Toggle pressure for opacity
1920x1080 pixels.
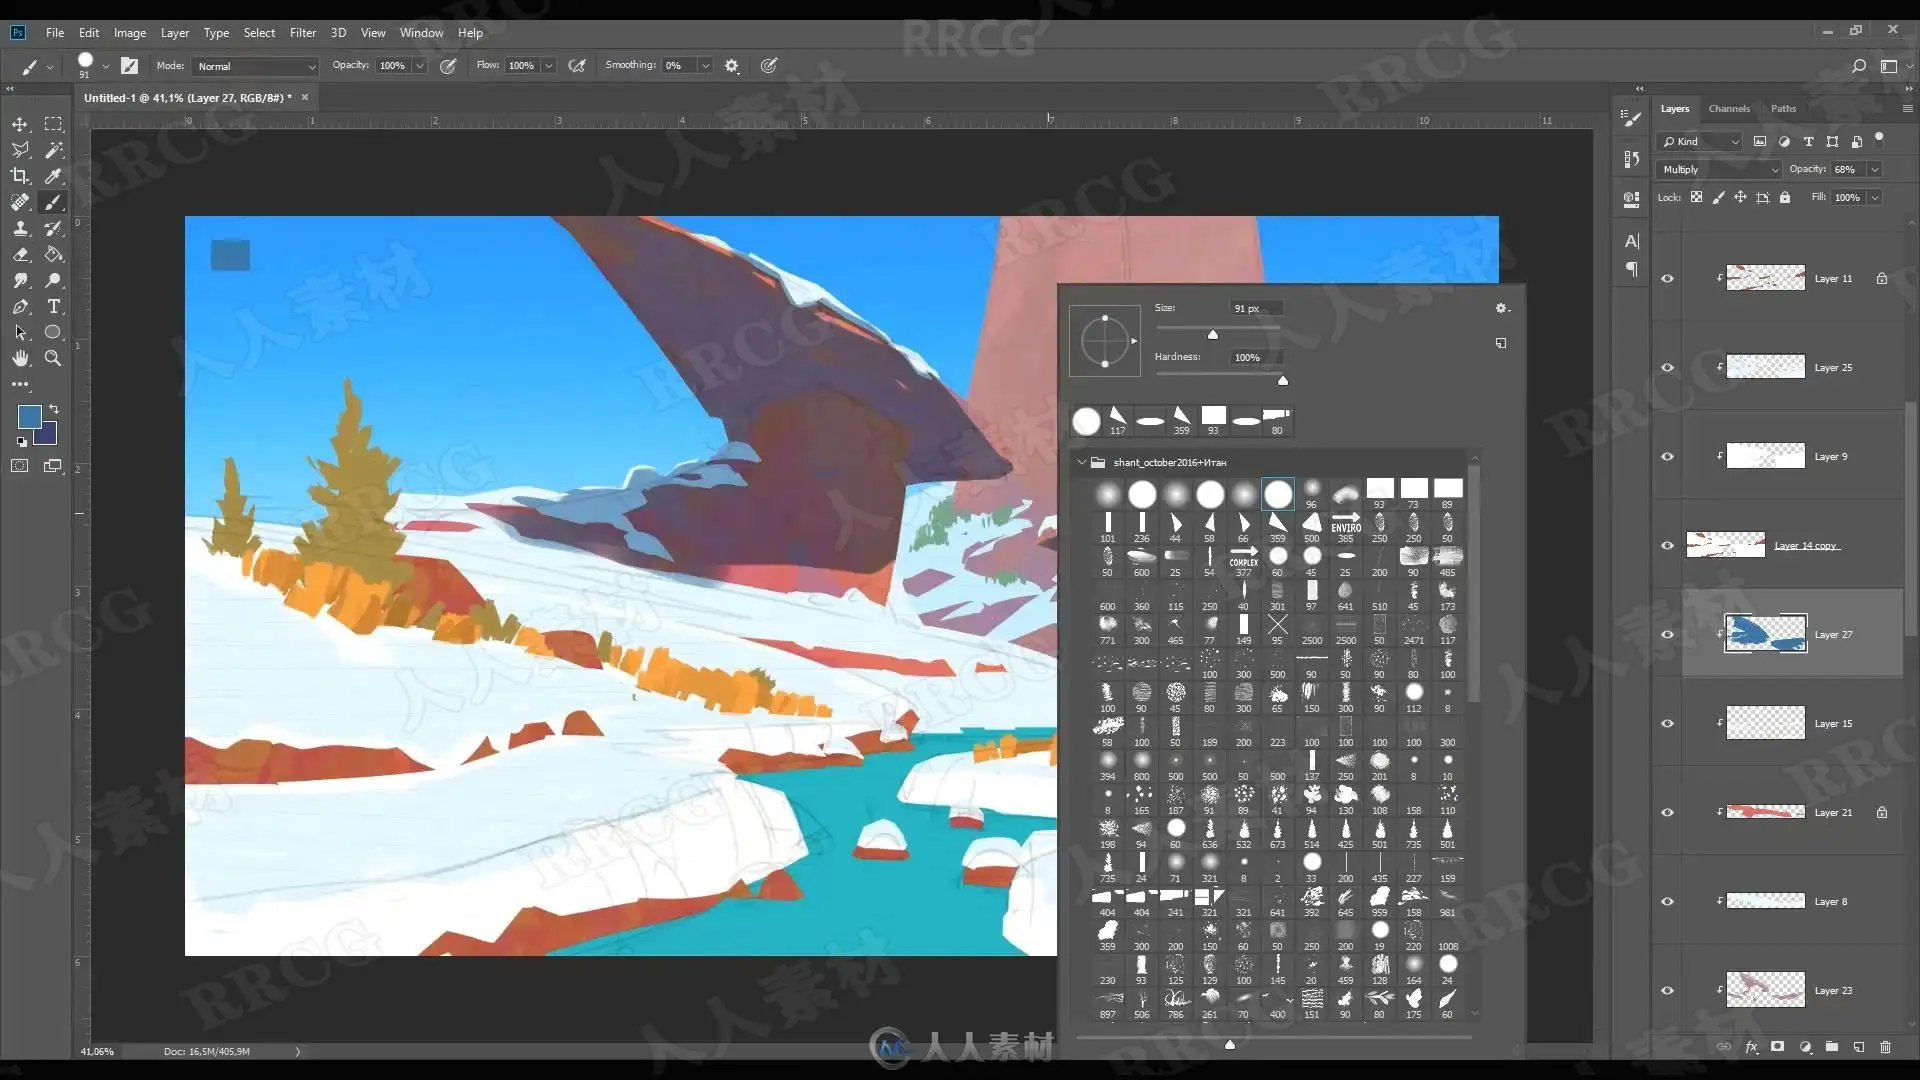pos(448,66)
